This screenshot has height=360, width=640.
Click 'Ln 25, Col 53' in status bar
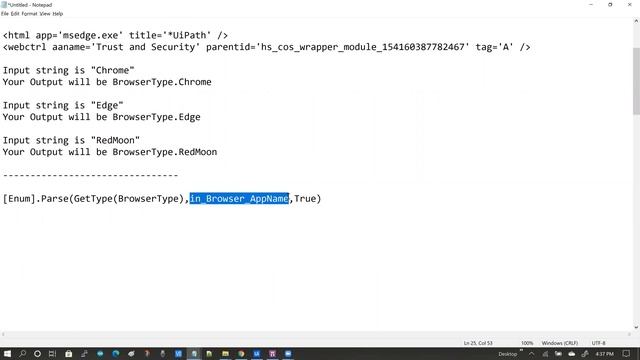(x=478, y=343)
